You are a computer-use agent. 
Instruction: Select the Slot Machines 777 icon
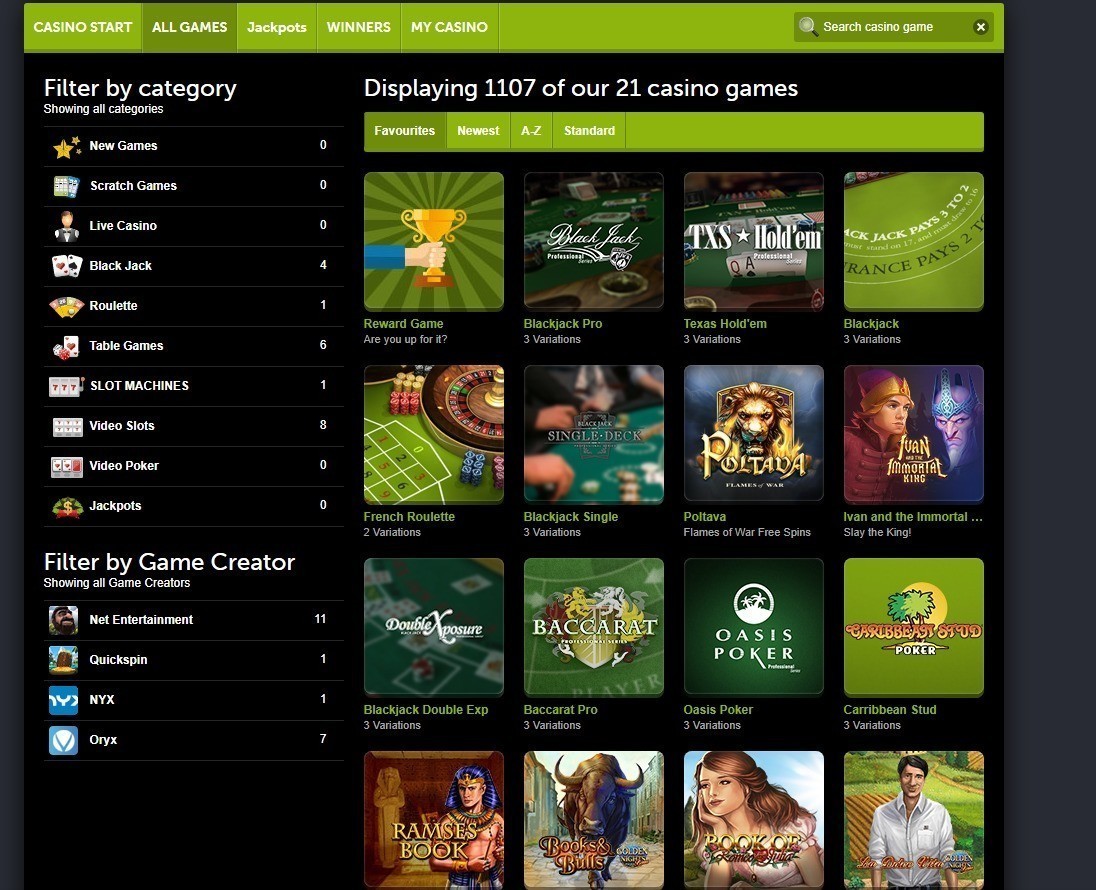pyautogui.click(x=64, y=386)
